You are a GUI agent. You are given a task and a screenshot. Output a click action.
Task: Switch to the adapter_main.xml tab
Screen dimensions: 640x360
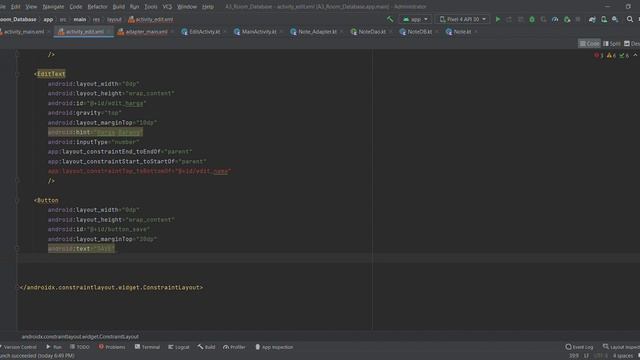(x=146, y=32)
